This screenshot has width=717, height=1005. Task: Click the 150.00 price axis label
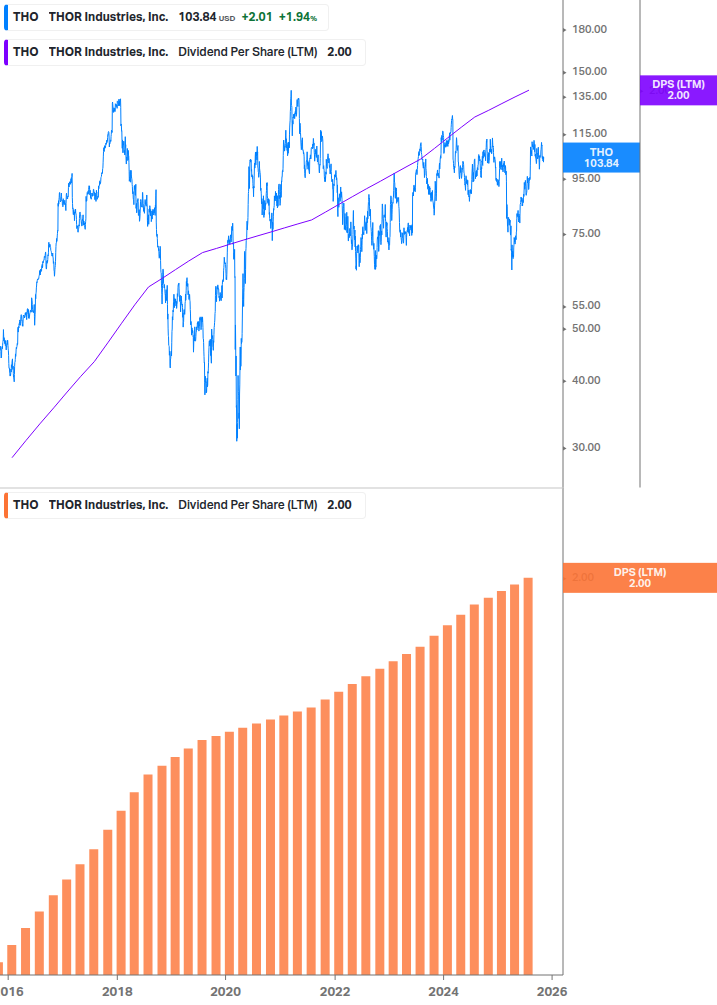[589, 71]
